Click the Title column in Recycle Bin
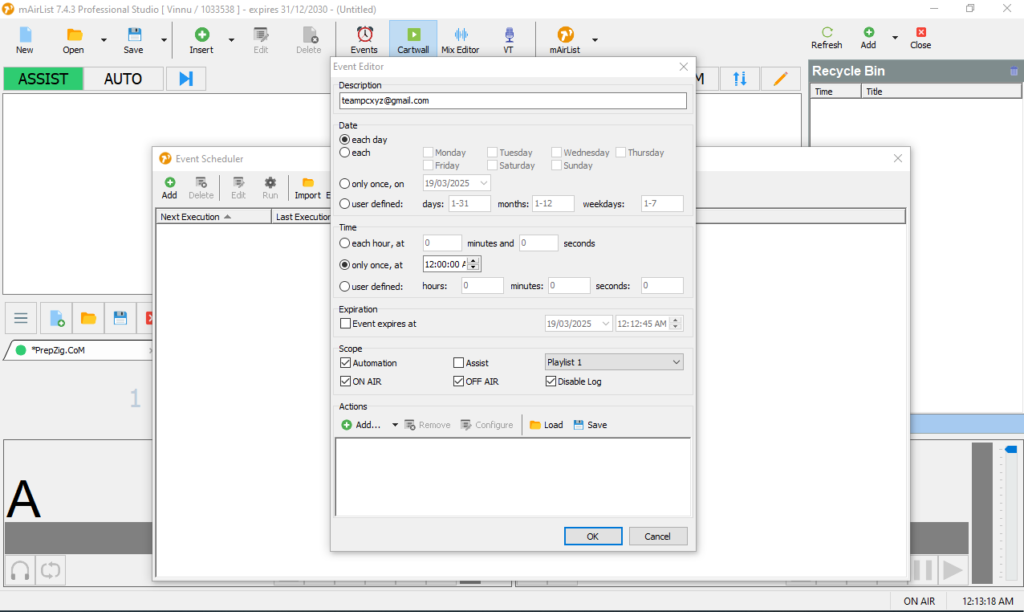 point(941,91)
